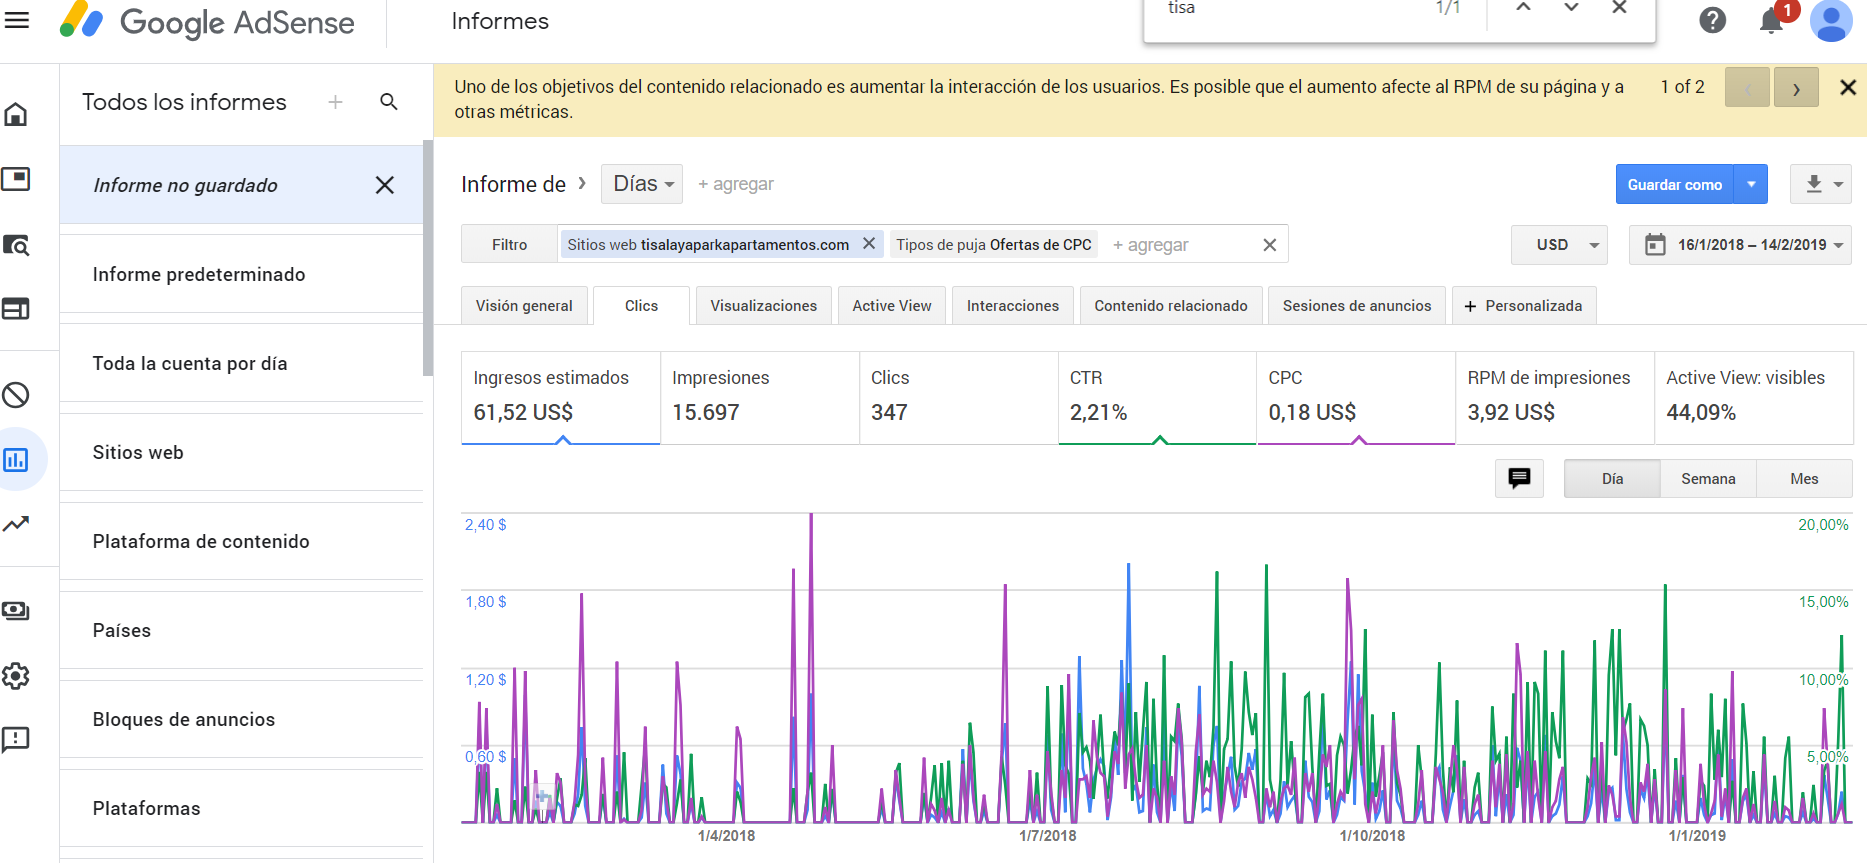Open the chart annotations comment icon
The width and height of the screenshot is (1867, 863).
click(x=1519, y=479)
